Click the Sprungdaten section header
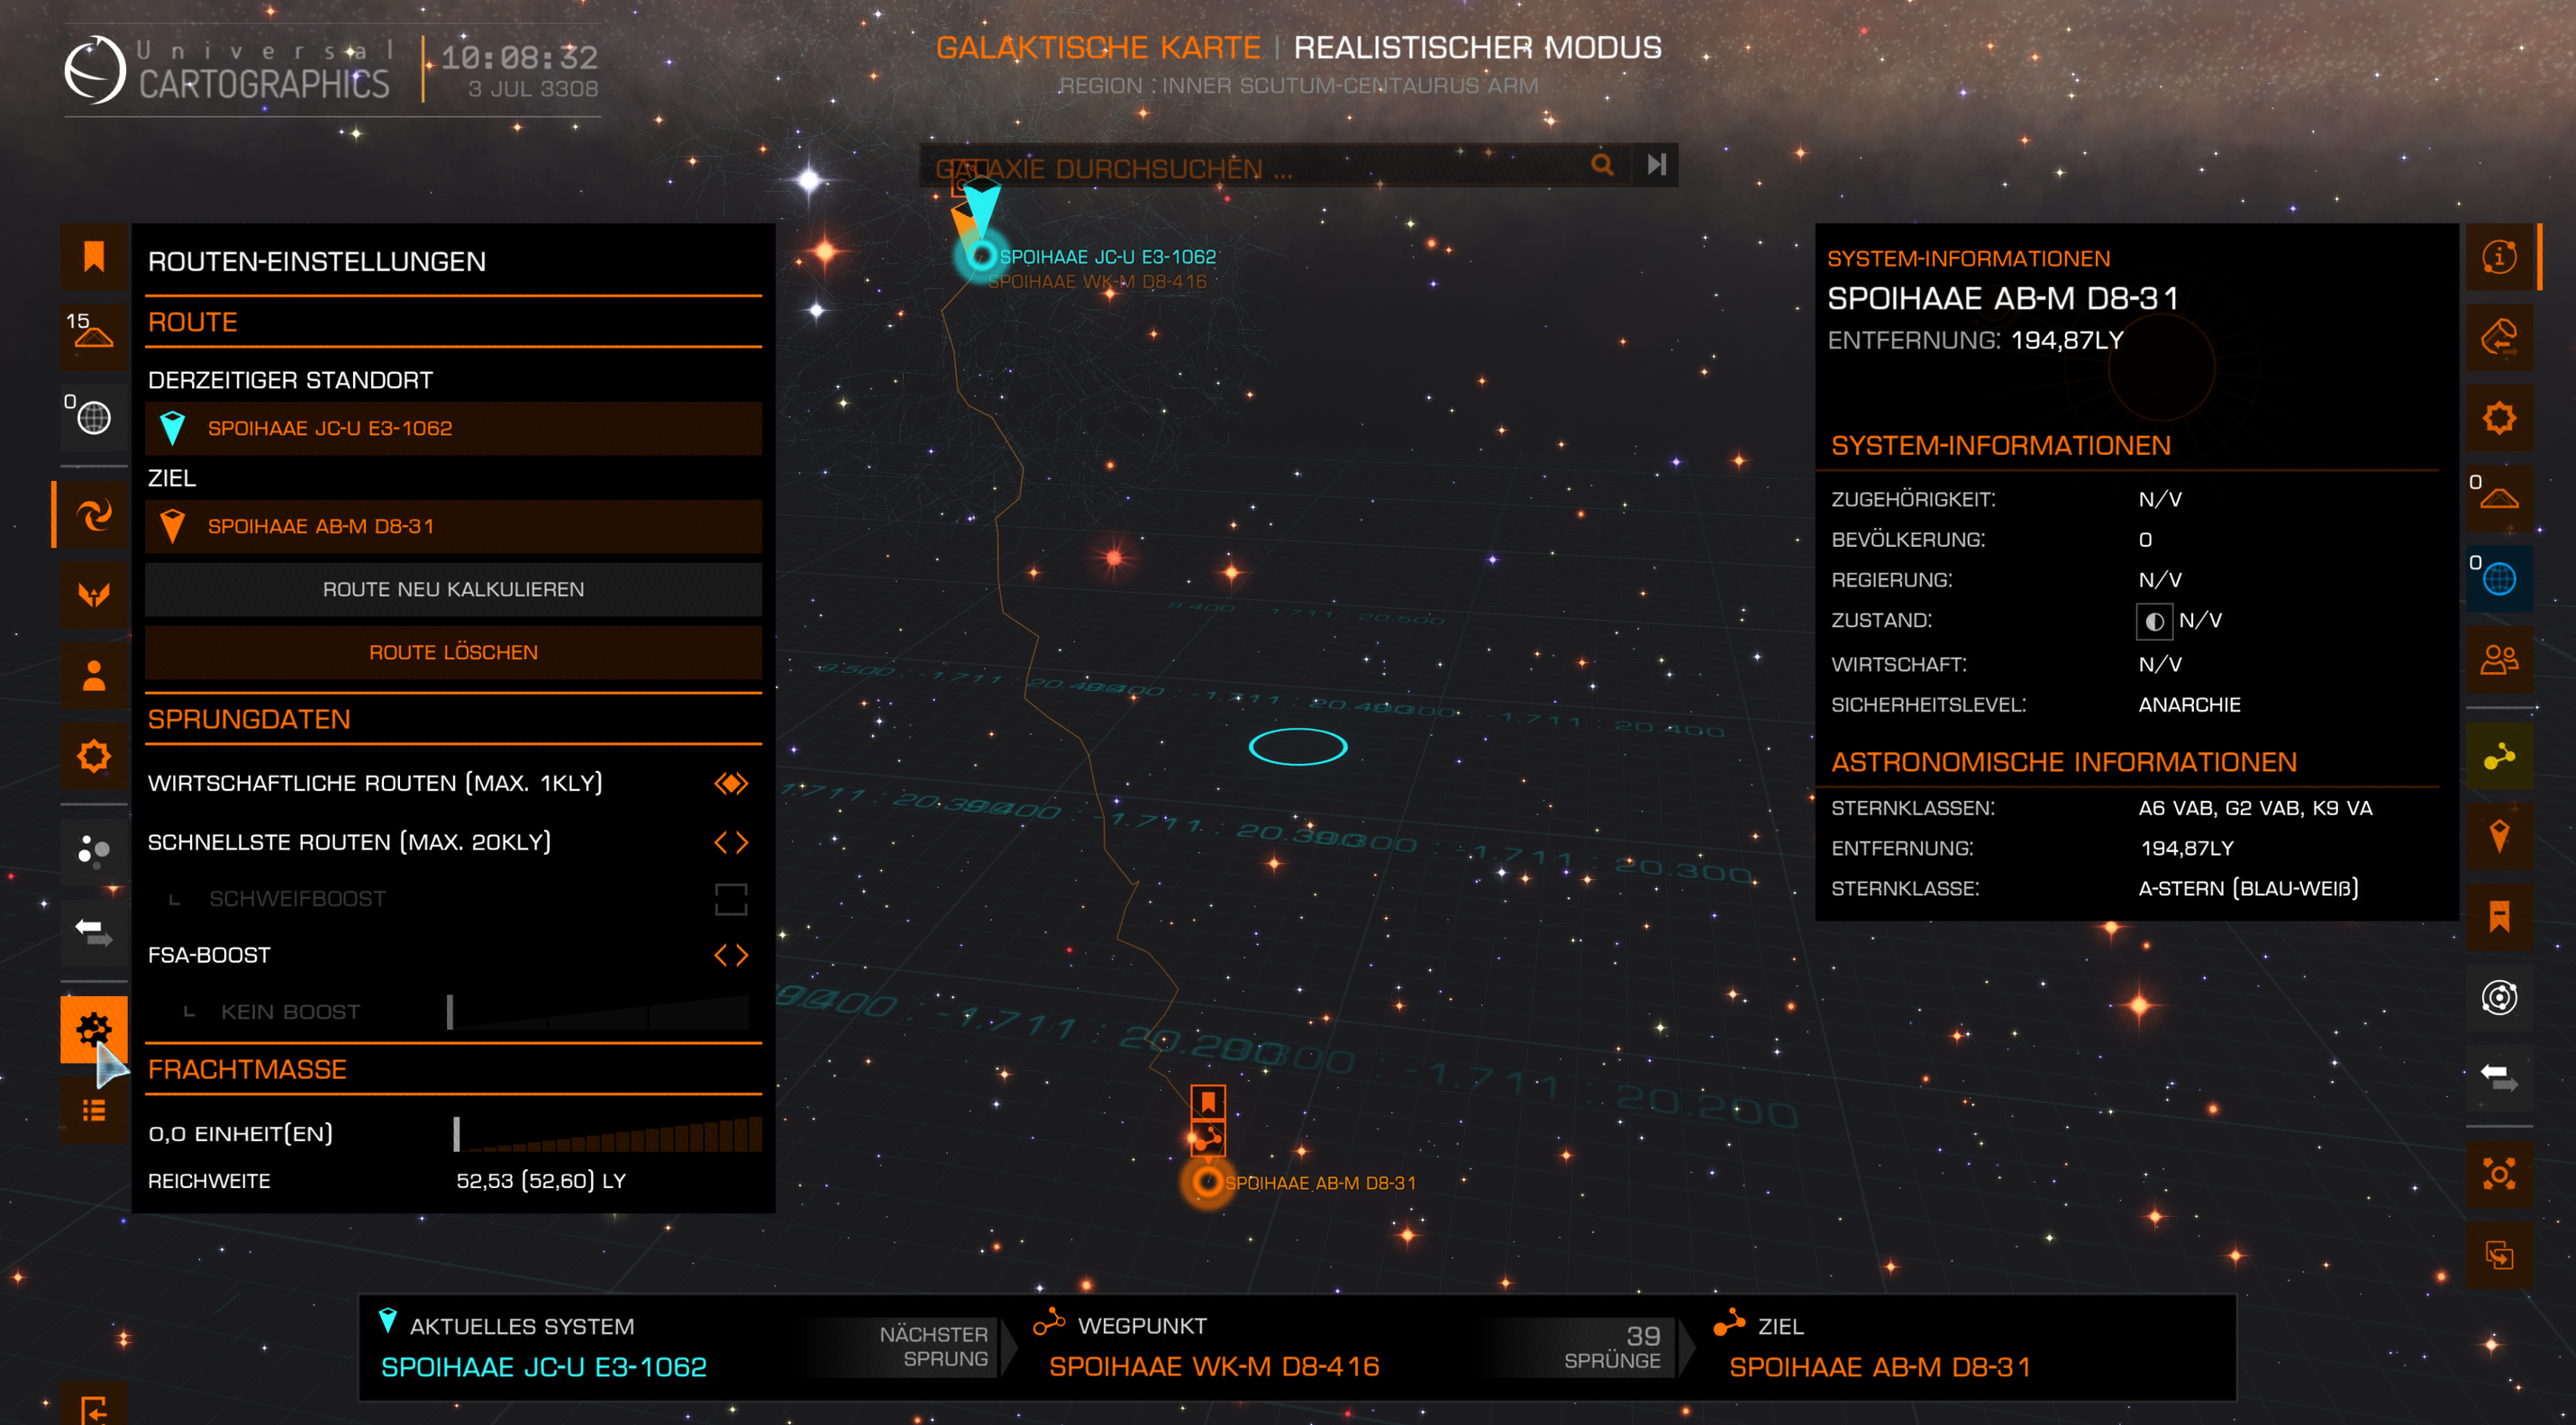The height and width of the screenshot is (1425, 2576). click(x=249, y=719)
